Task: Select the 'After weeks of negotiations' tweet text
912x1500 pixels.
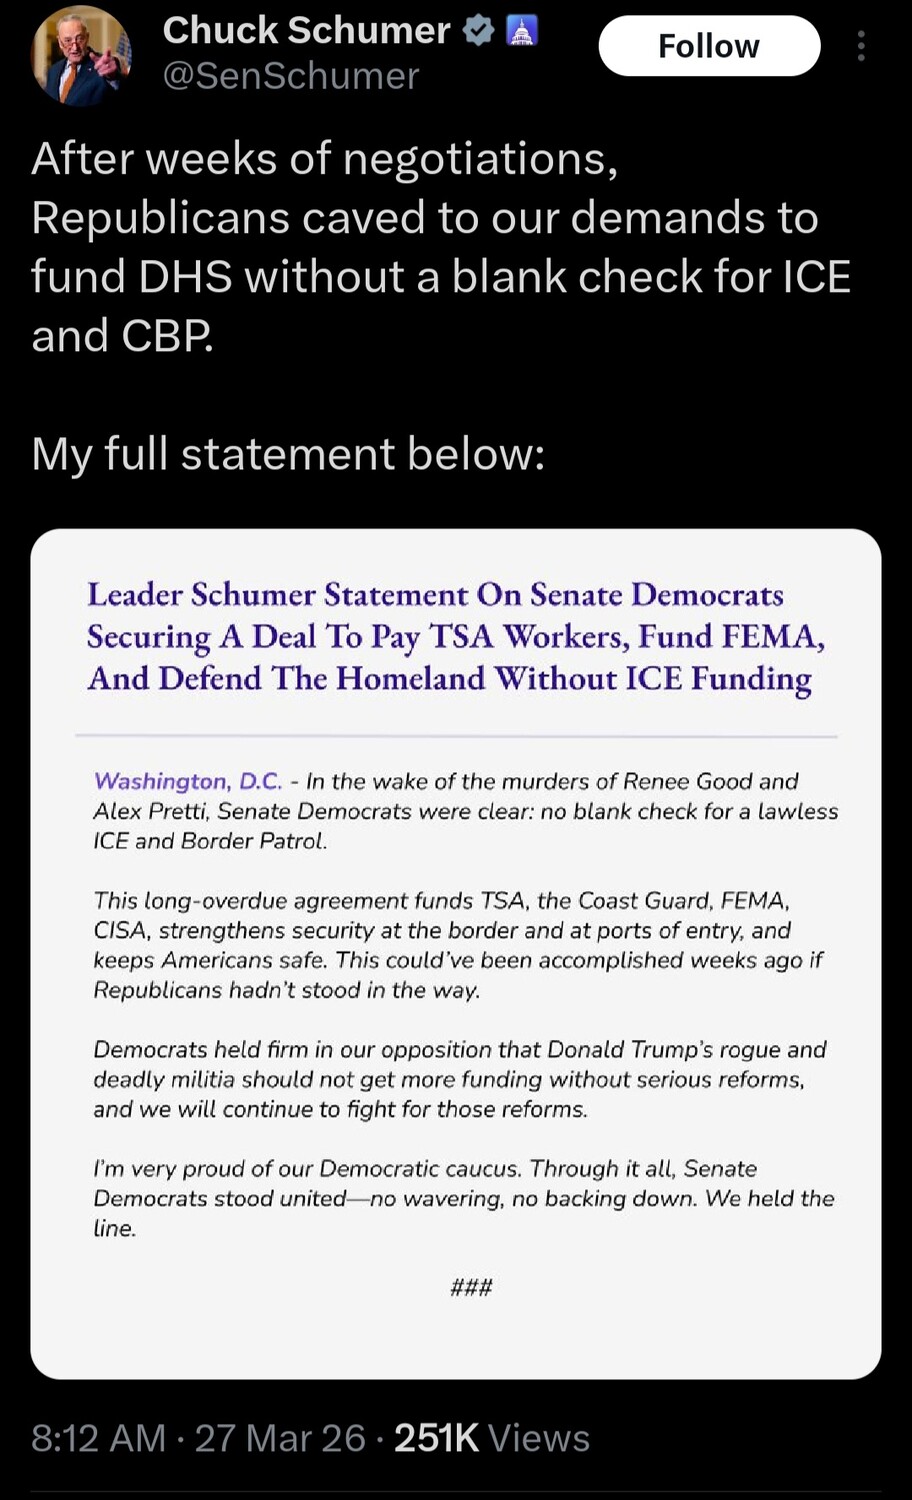Action: click(440, 247)
